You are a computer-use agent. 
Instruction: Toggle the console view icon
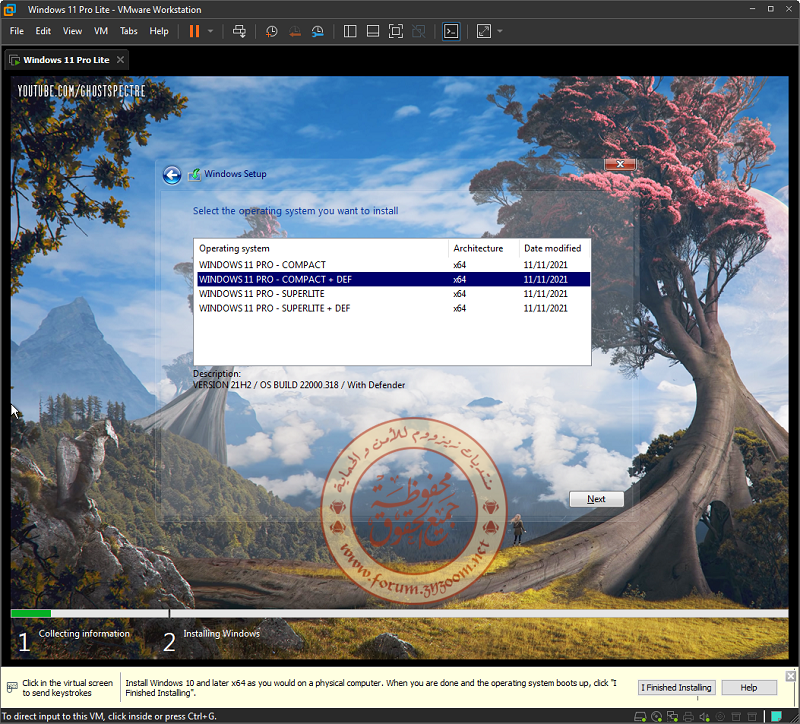[451, 31]
